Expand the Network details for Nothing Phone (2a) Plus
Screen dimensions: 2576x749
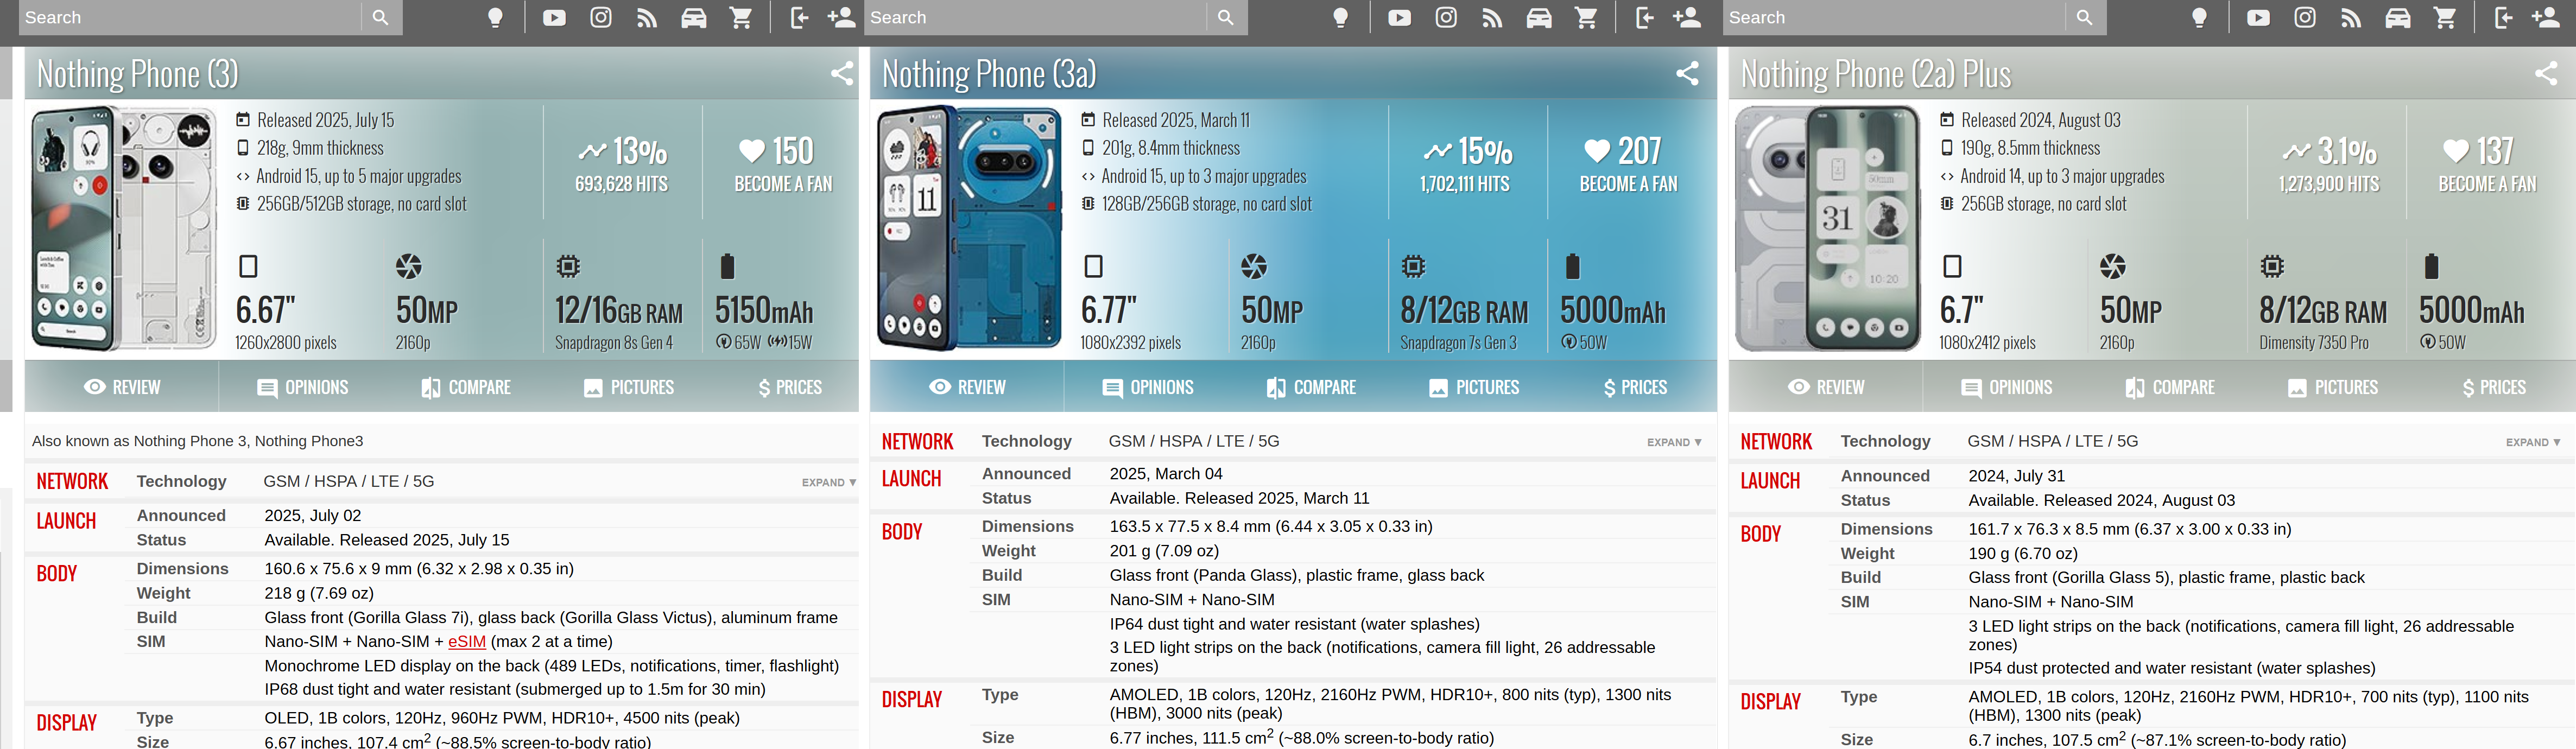click(x=2532, y=442)
